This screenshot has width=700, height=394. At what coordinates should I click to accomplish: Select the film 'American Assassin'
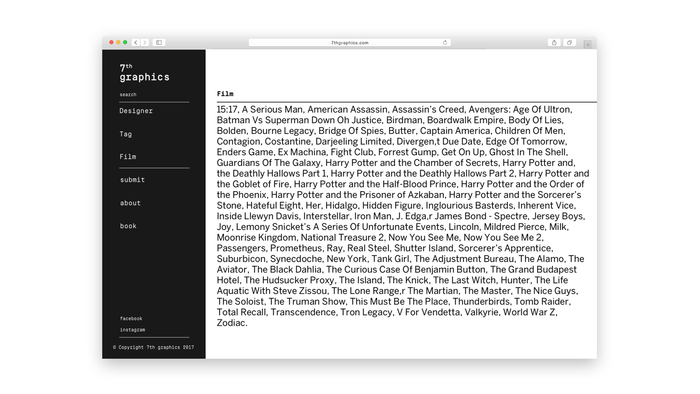[x=347, y=109]
